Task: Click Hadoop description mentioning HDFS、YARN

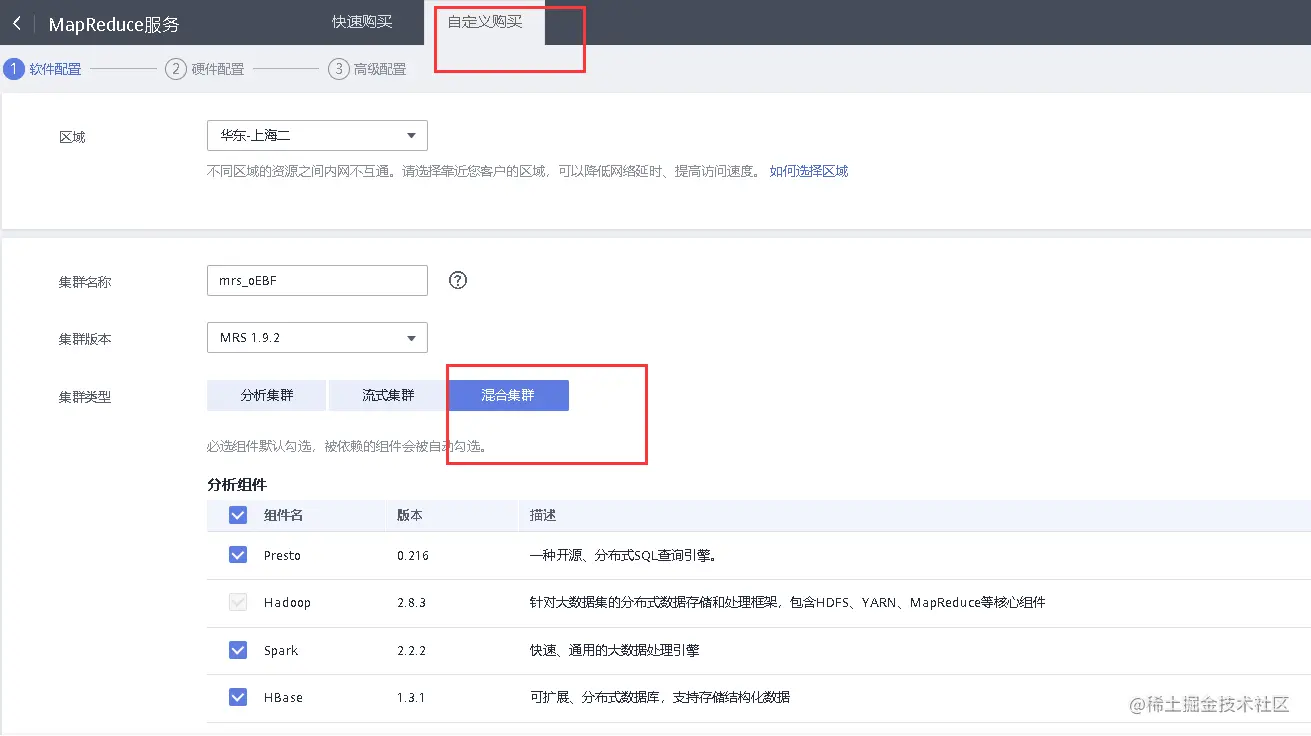Action: [x=787, y=603]
